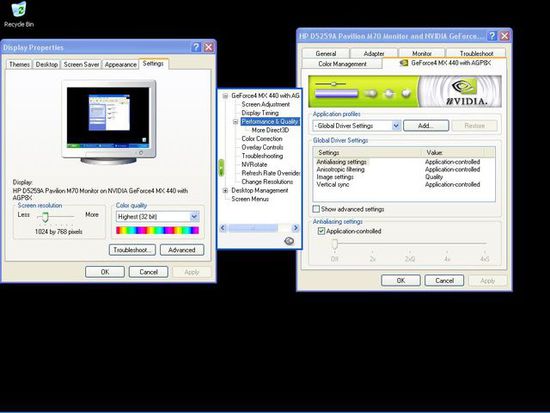Click the NVIDIA logo banner image
Screen dimensions: 550x413
point(405,92)
